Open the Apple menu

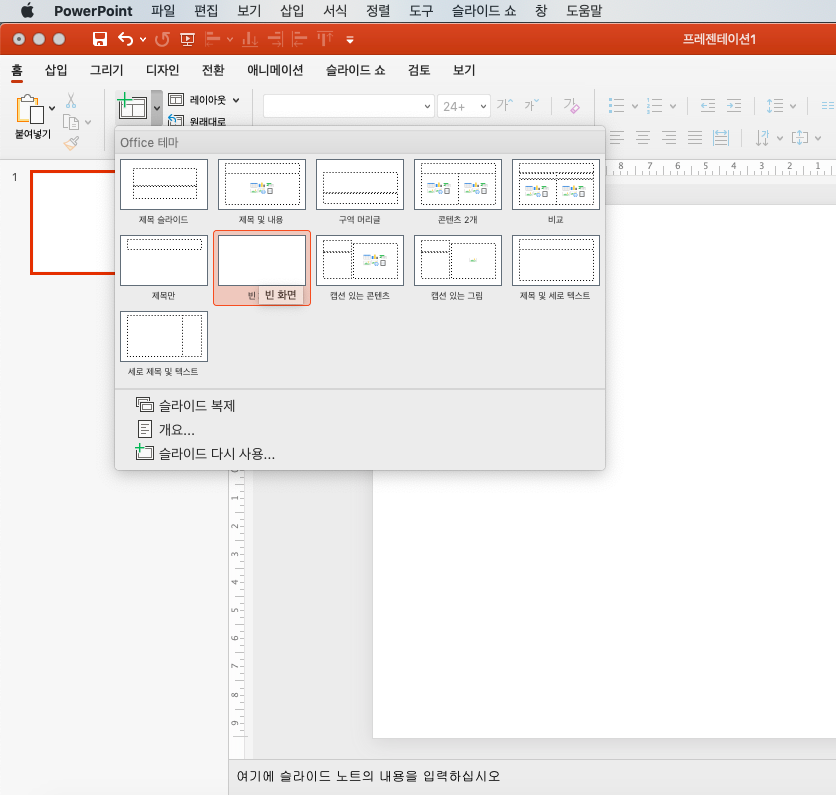27,11
